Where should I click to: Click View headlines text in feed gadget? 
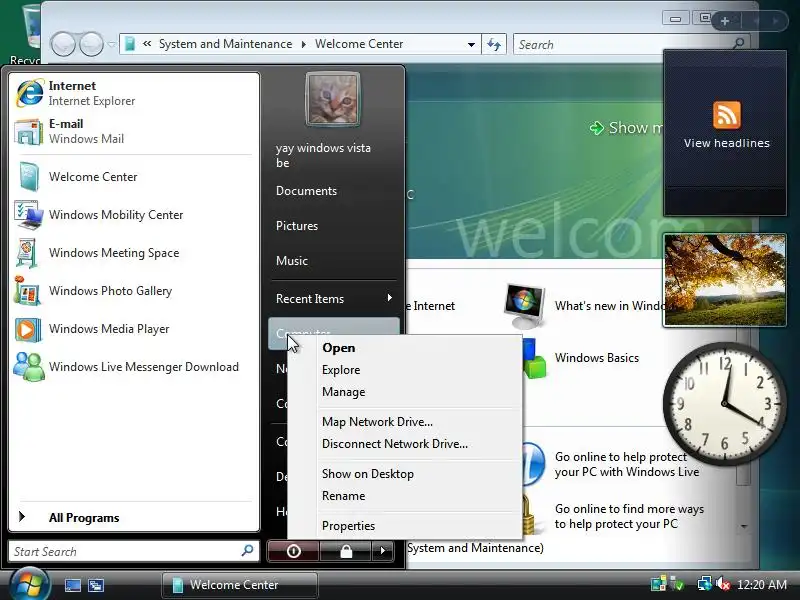click(x=727, y=143)
